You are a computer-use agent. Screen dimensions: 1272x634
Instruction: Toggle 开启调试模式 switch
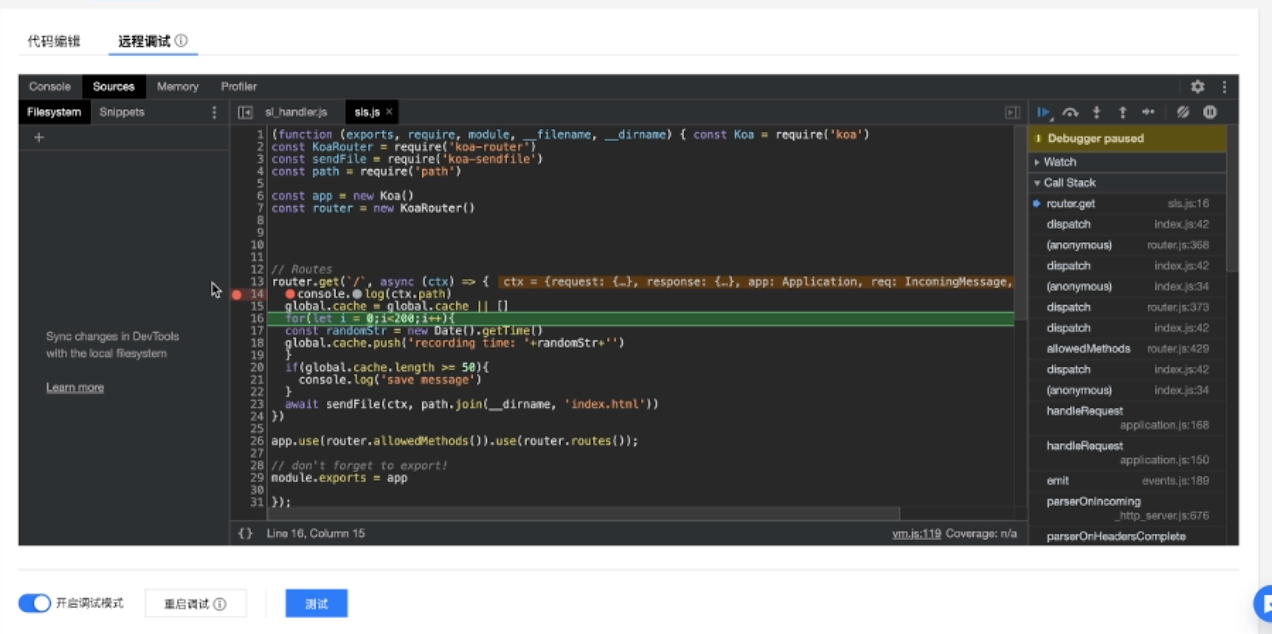coord(34,603)
